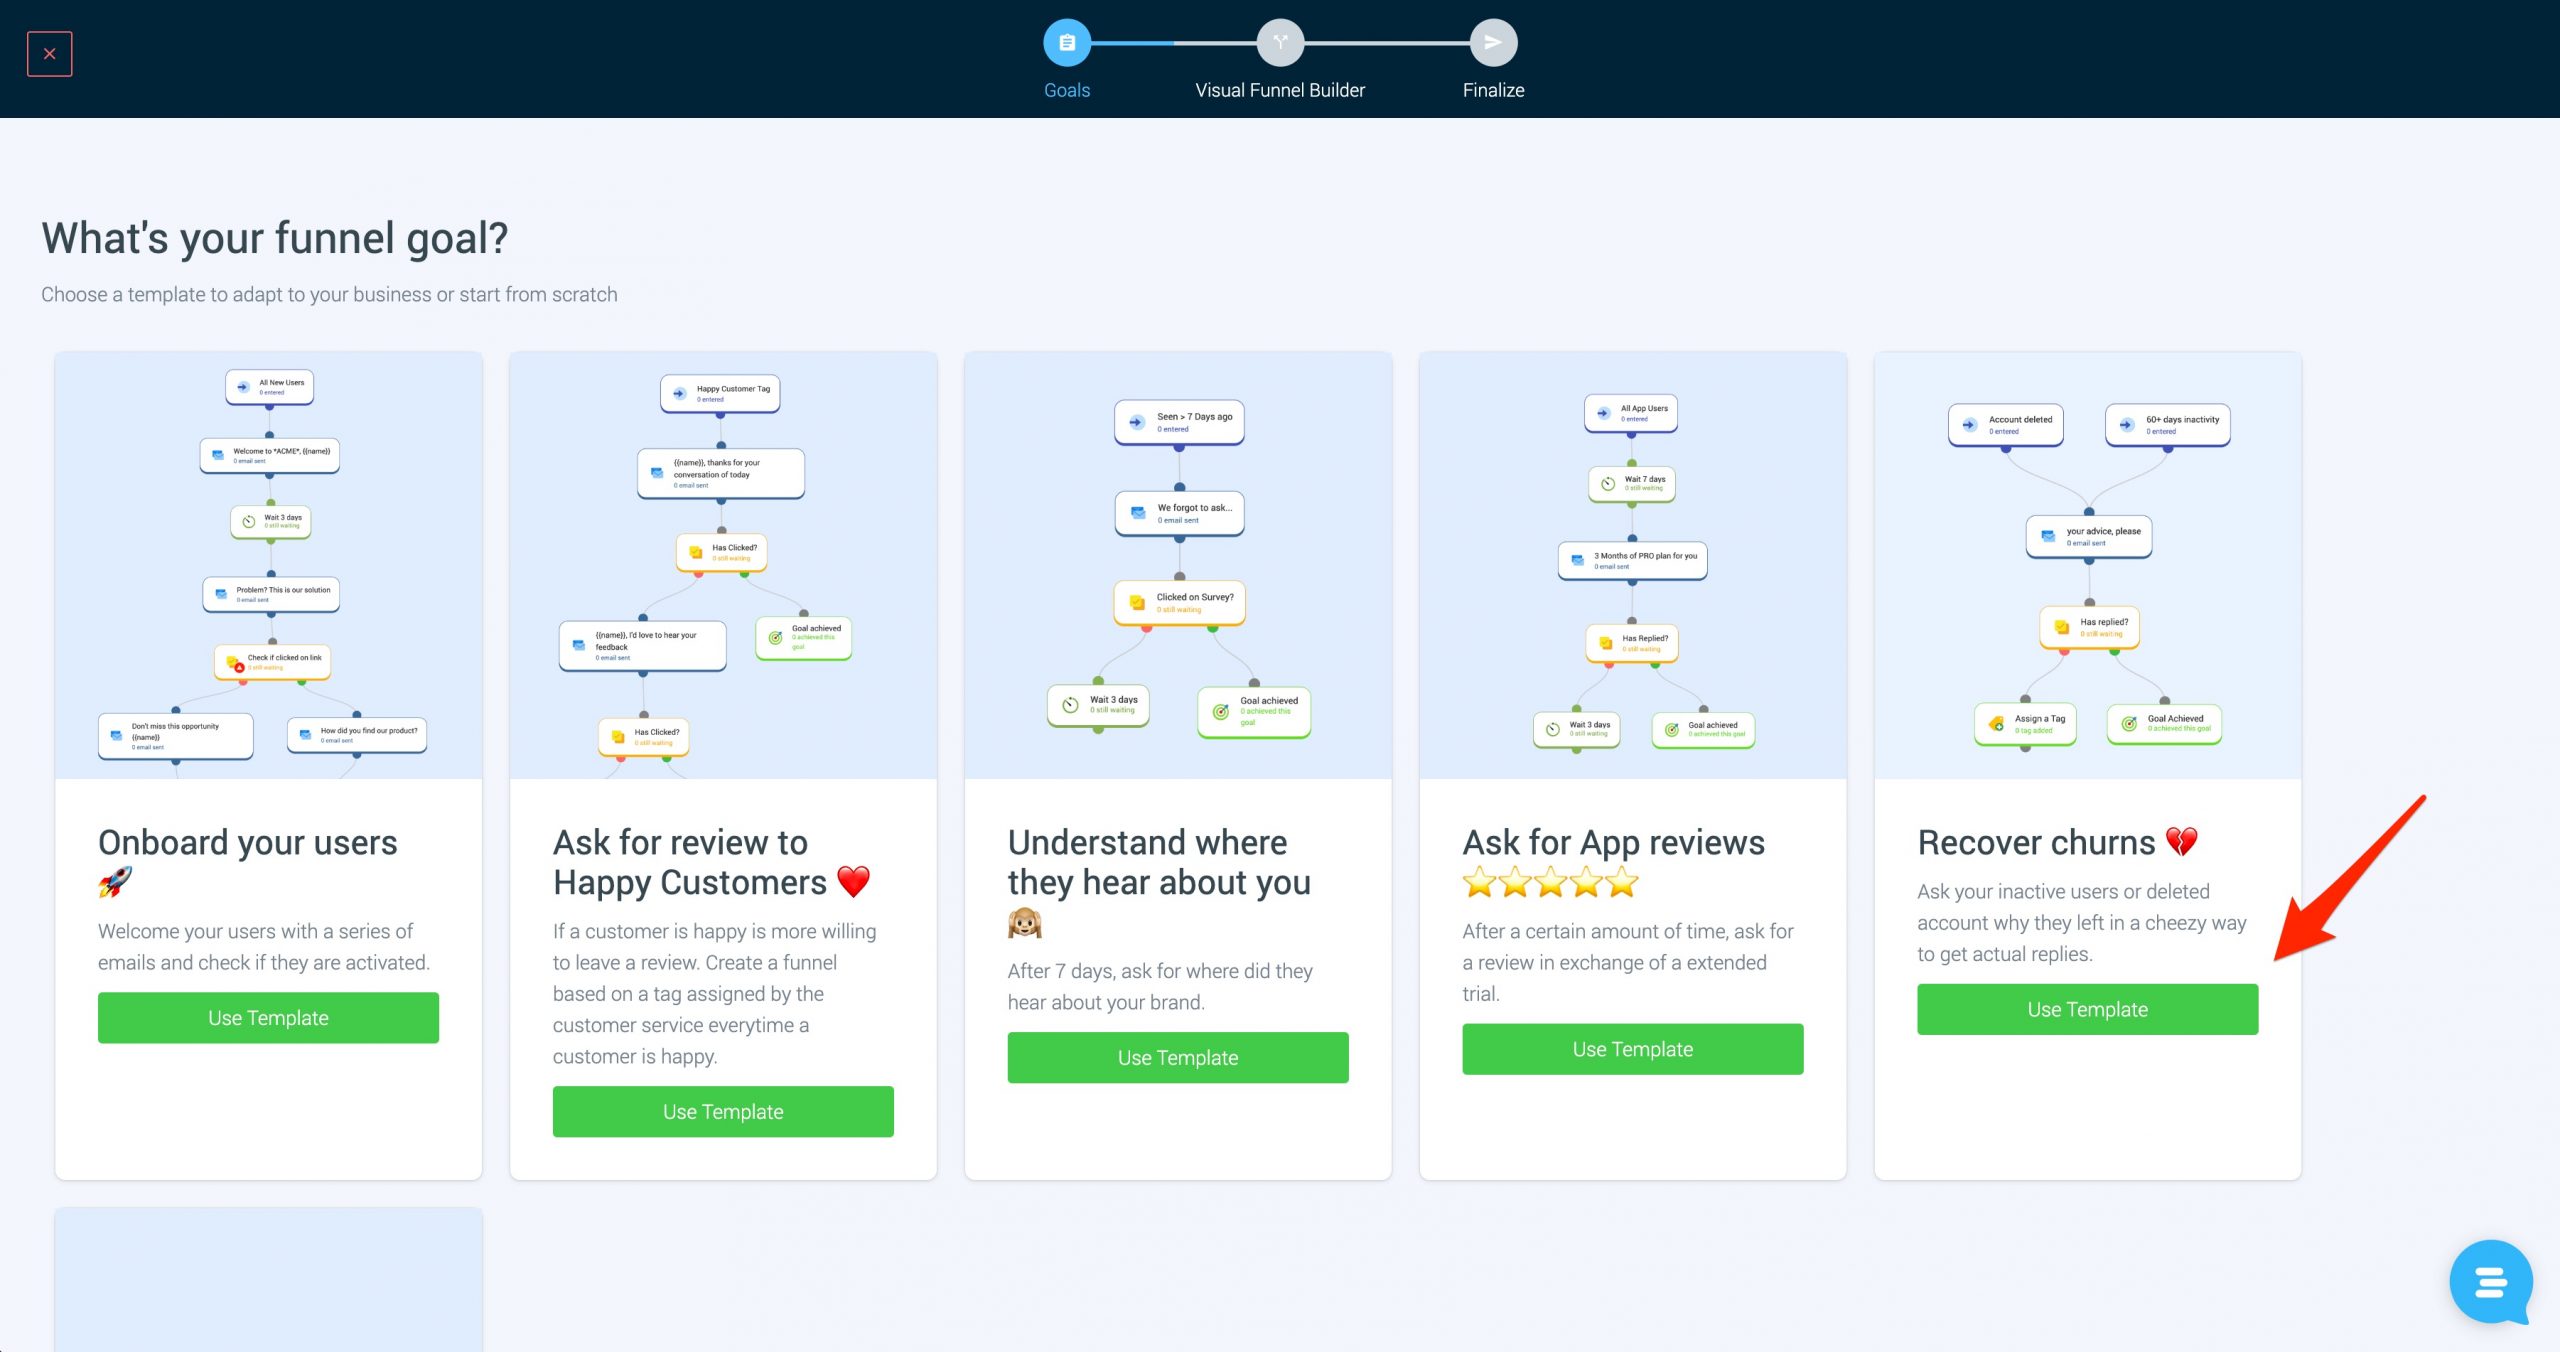This screenshot has height=1352, width=2560.
Task: Click the Wait 7 days node
Action: [x=1632, y=483]
